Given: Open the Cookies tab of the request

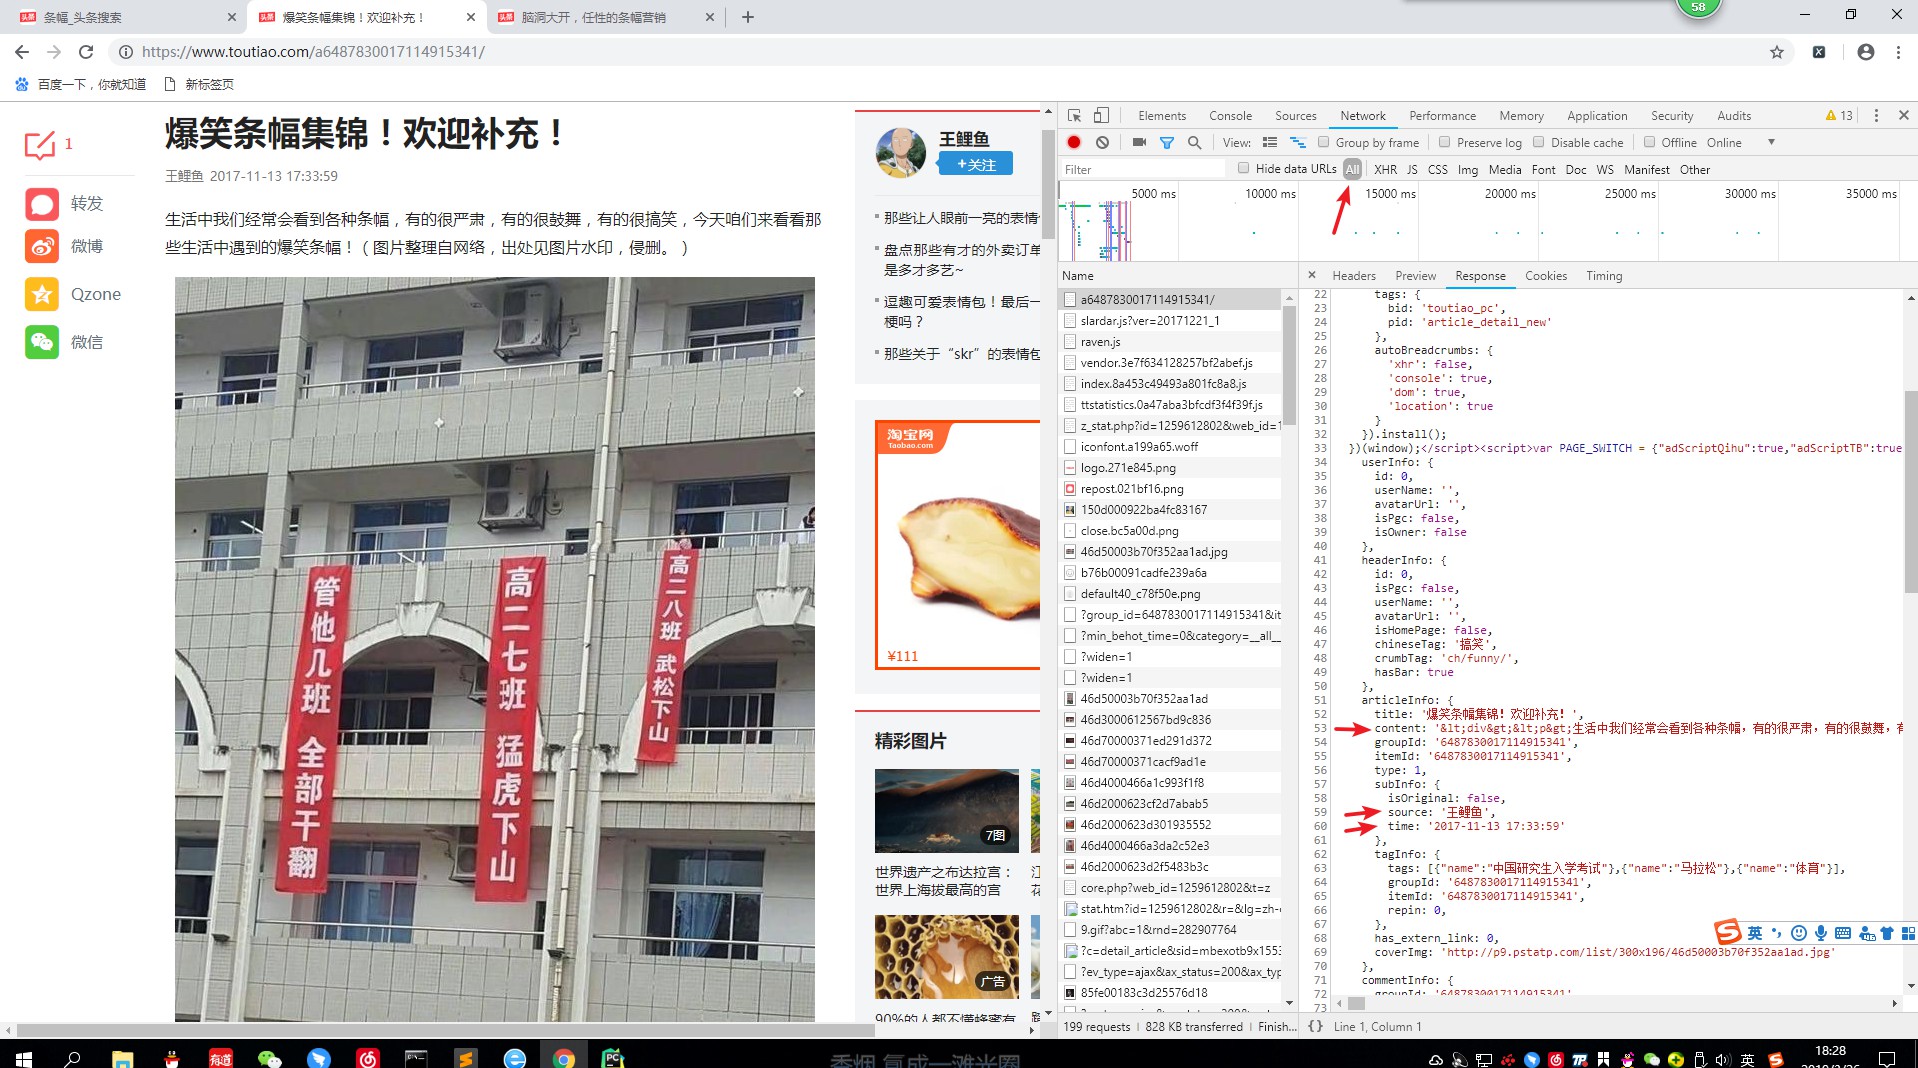Looking at the screenshot, I should pos(1546,276).
